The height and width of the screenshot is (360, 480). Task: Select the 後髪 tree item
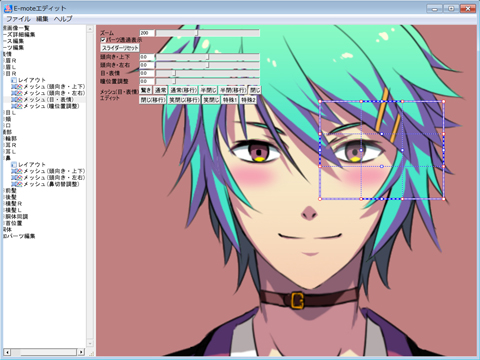tap(11, 197)
